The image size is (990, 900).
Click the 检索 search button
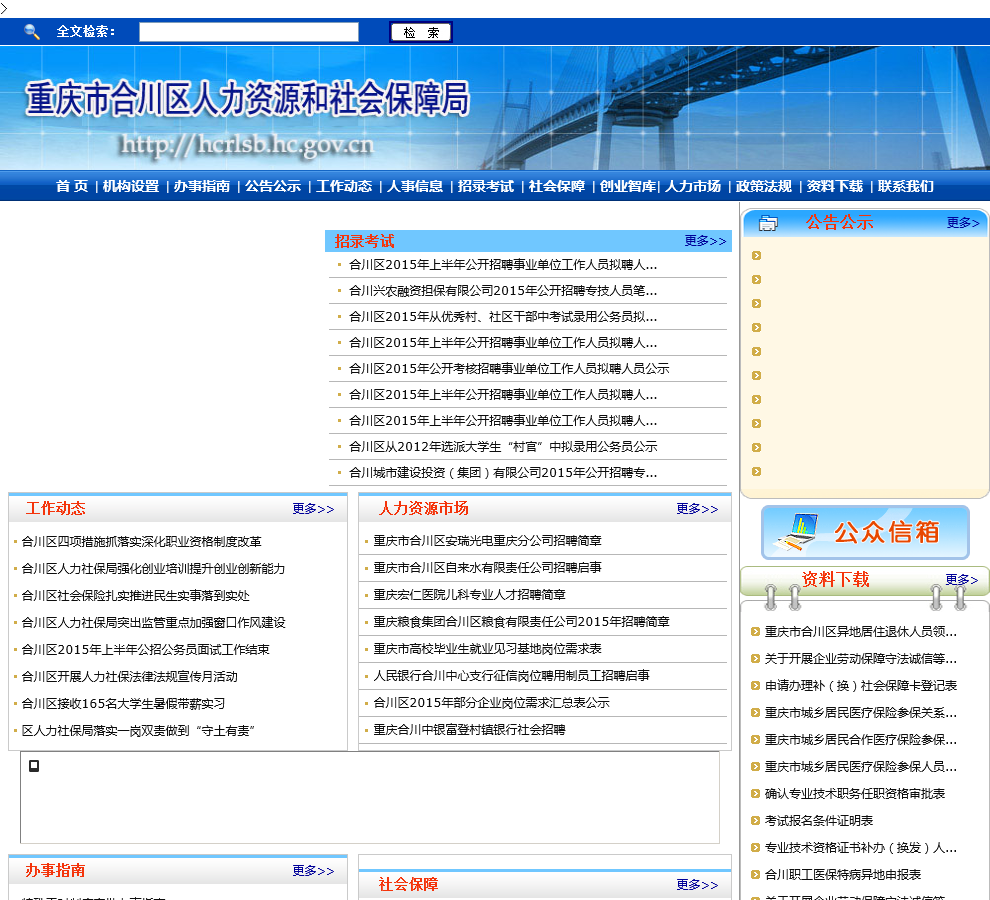(x=420, y=32)
